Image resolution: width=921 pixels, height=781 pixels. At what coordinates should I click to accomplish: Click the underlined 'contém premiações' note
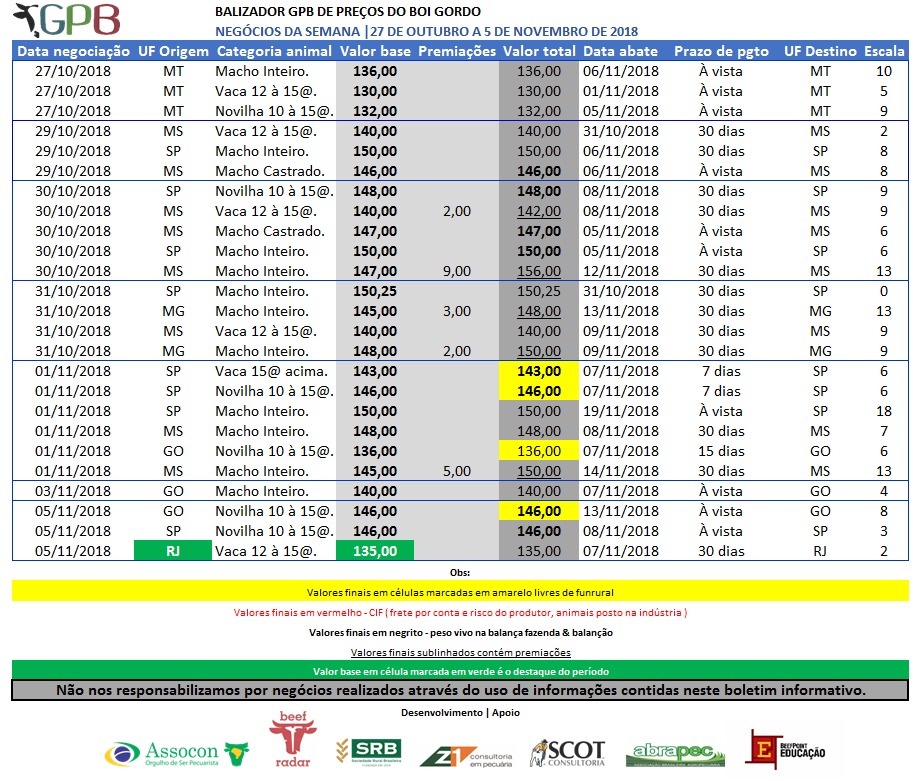(x=460, y=652)
